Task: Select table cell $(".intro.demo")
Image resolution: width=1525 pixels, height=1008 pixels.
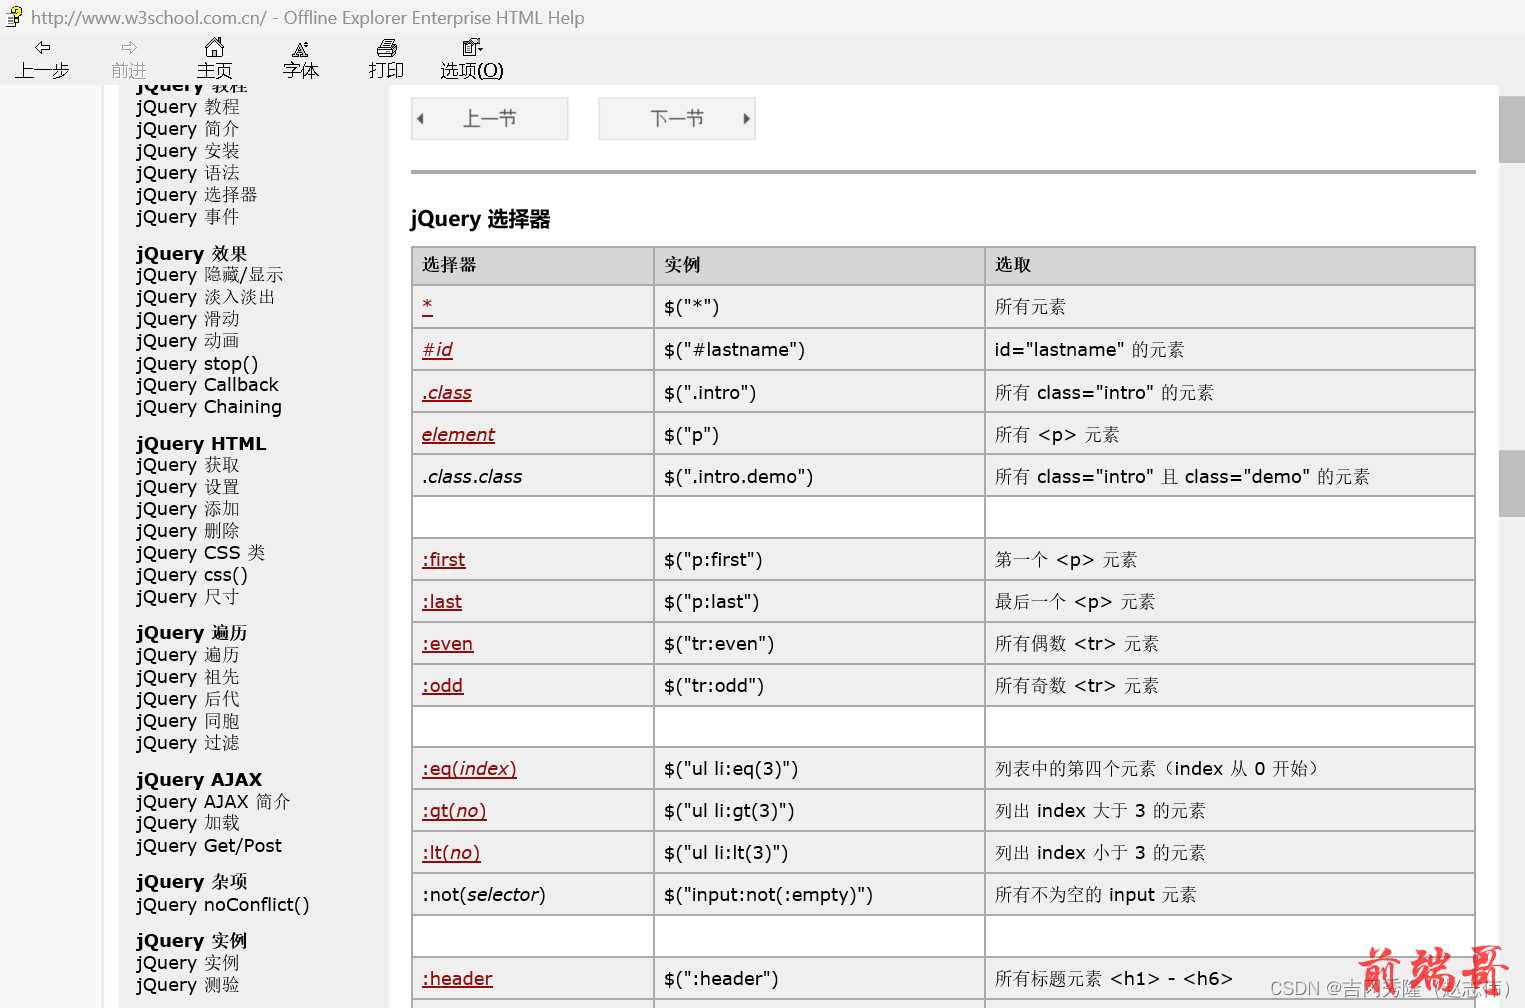Action: (x=819, y=476)
